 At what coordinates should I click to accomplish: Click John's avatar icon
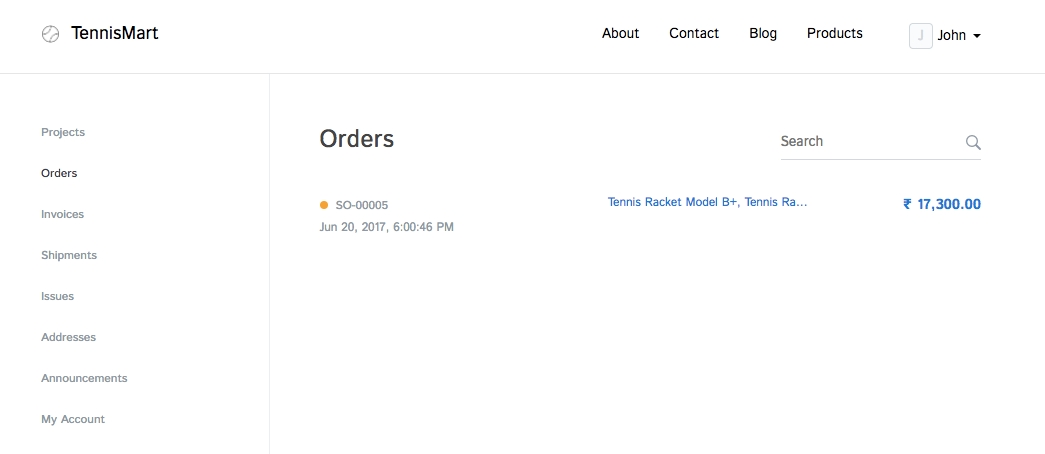tap(920, 35)
